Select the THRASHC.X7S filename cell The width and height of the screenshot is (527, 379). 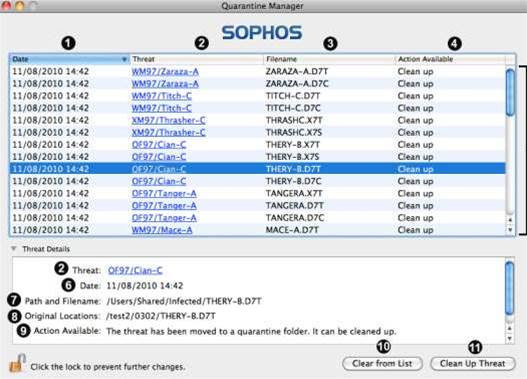tap(294, 132)
